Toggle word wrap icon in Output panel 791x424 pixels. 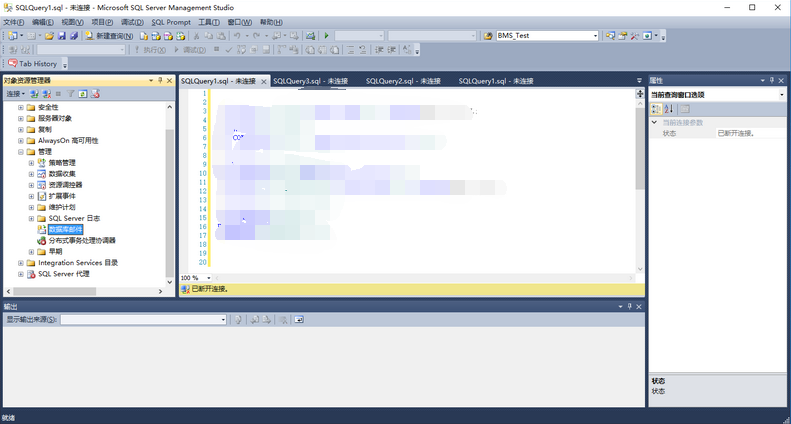point(299,320)
